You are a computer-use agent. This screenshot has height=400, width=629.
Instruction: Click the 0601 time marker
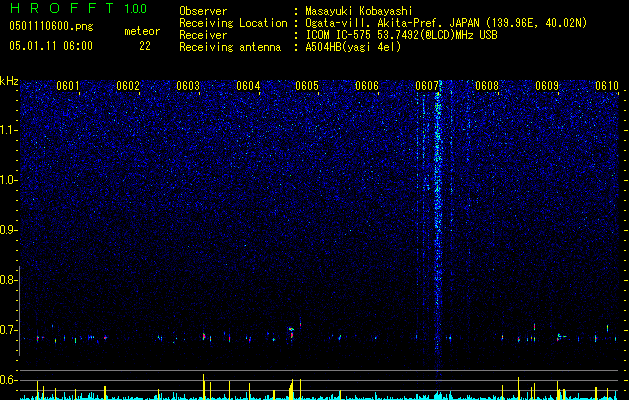67,86
